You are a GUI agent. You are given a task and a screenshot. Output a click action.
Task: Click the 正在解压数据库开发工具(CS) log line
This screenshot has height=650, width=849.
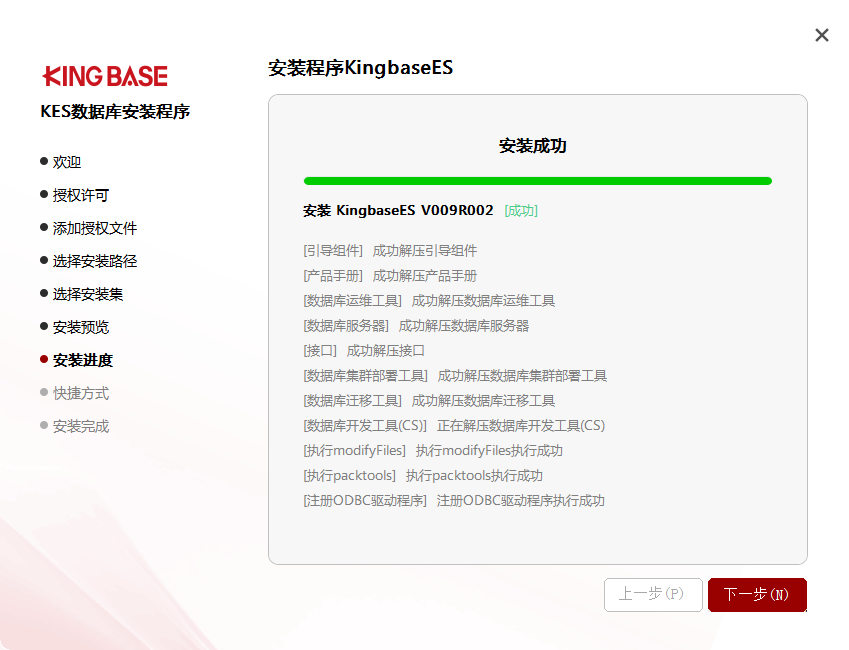(x=521, y=425)
